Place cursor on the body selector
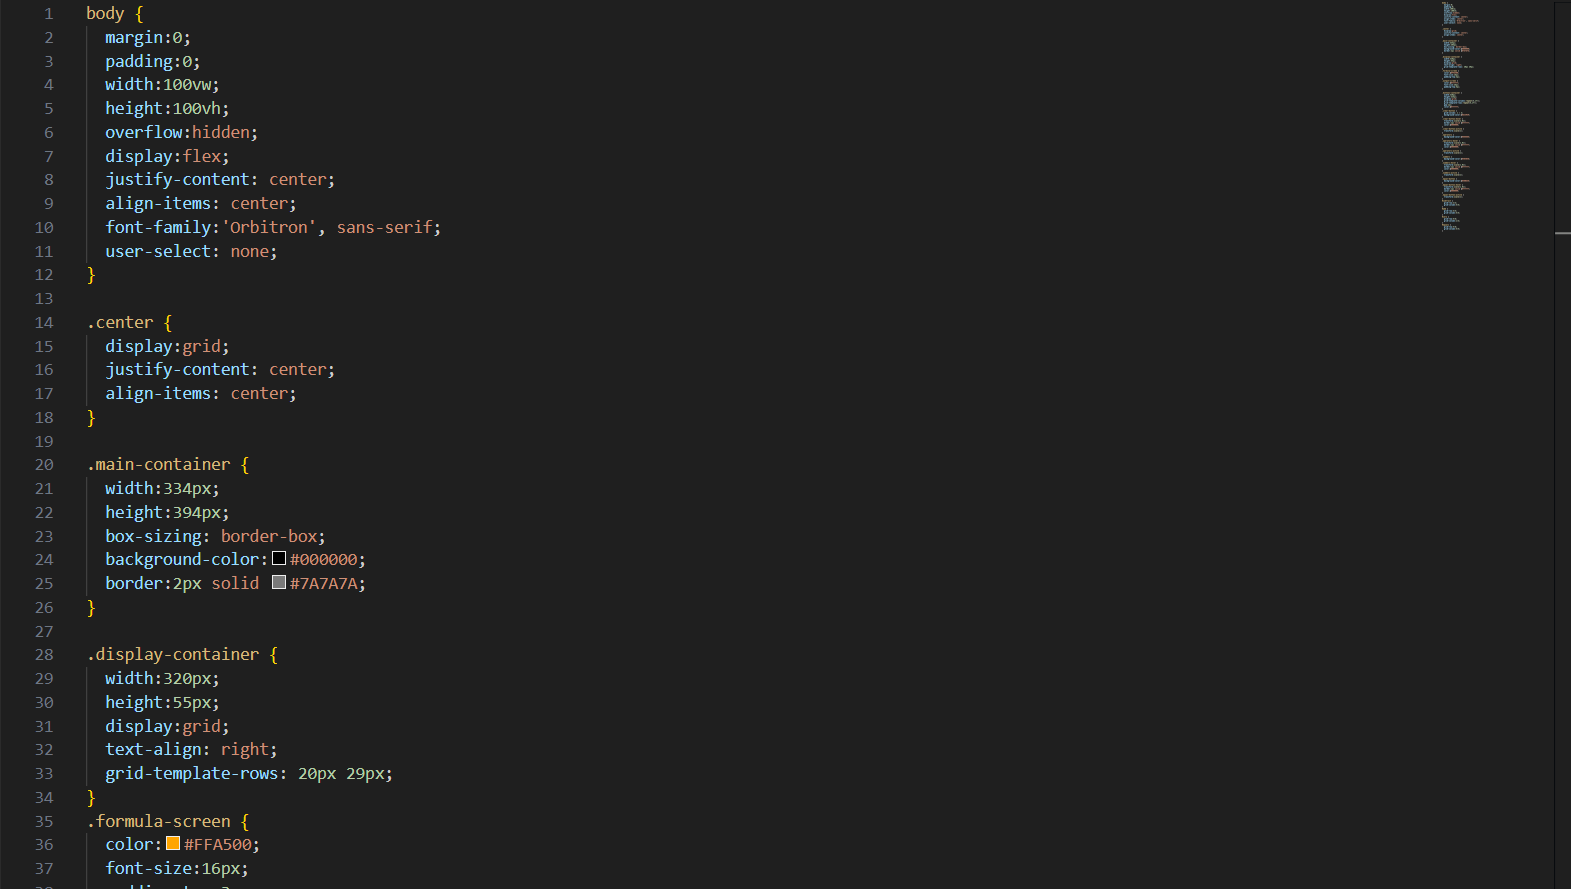This screenshot has height=889, width=1571. (x=105, y=14)
